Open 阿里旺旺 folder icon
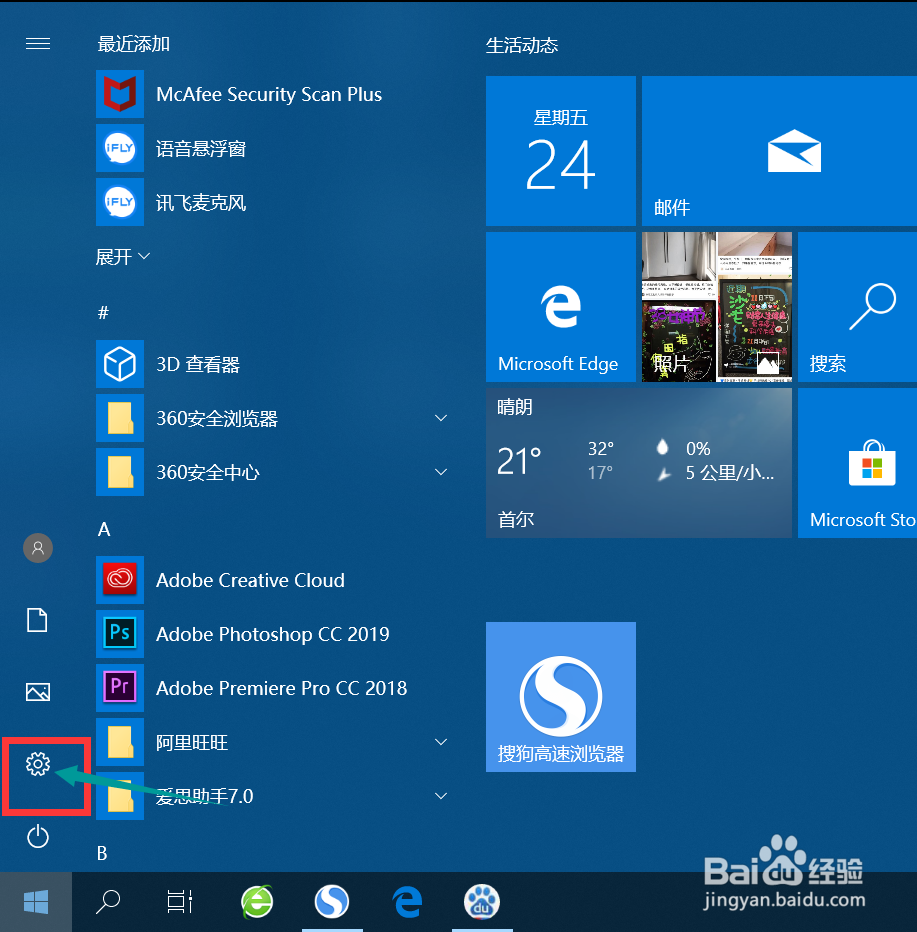This screenshot has width=917, height=932. tap(120, 742)
